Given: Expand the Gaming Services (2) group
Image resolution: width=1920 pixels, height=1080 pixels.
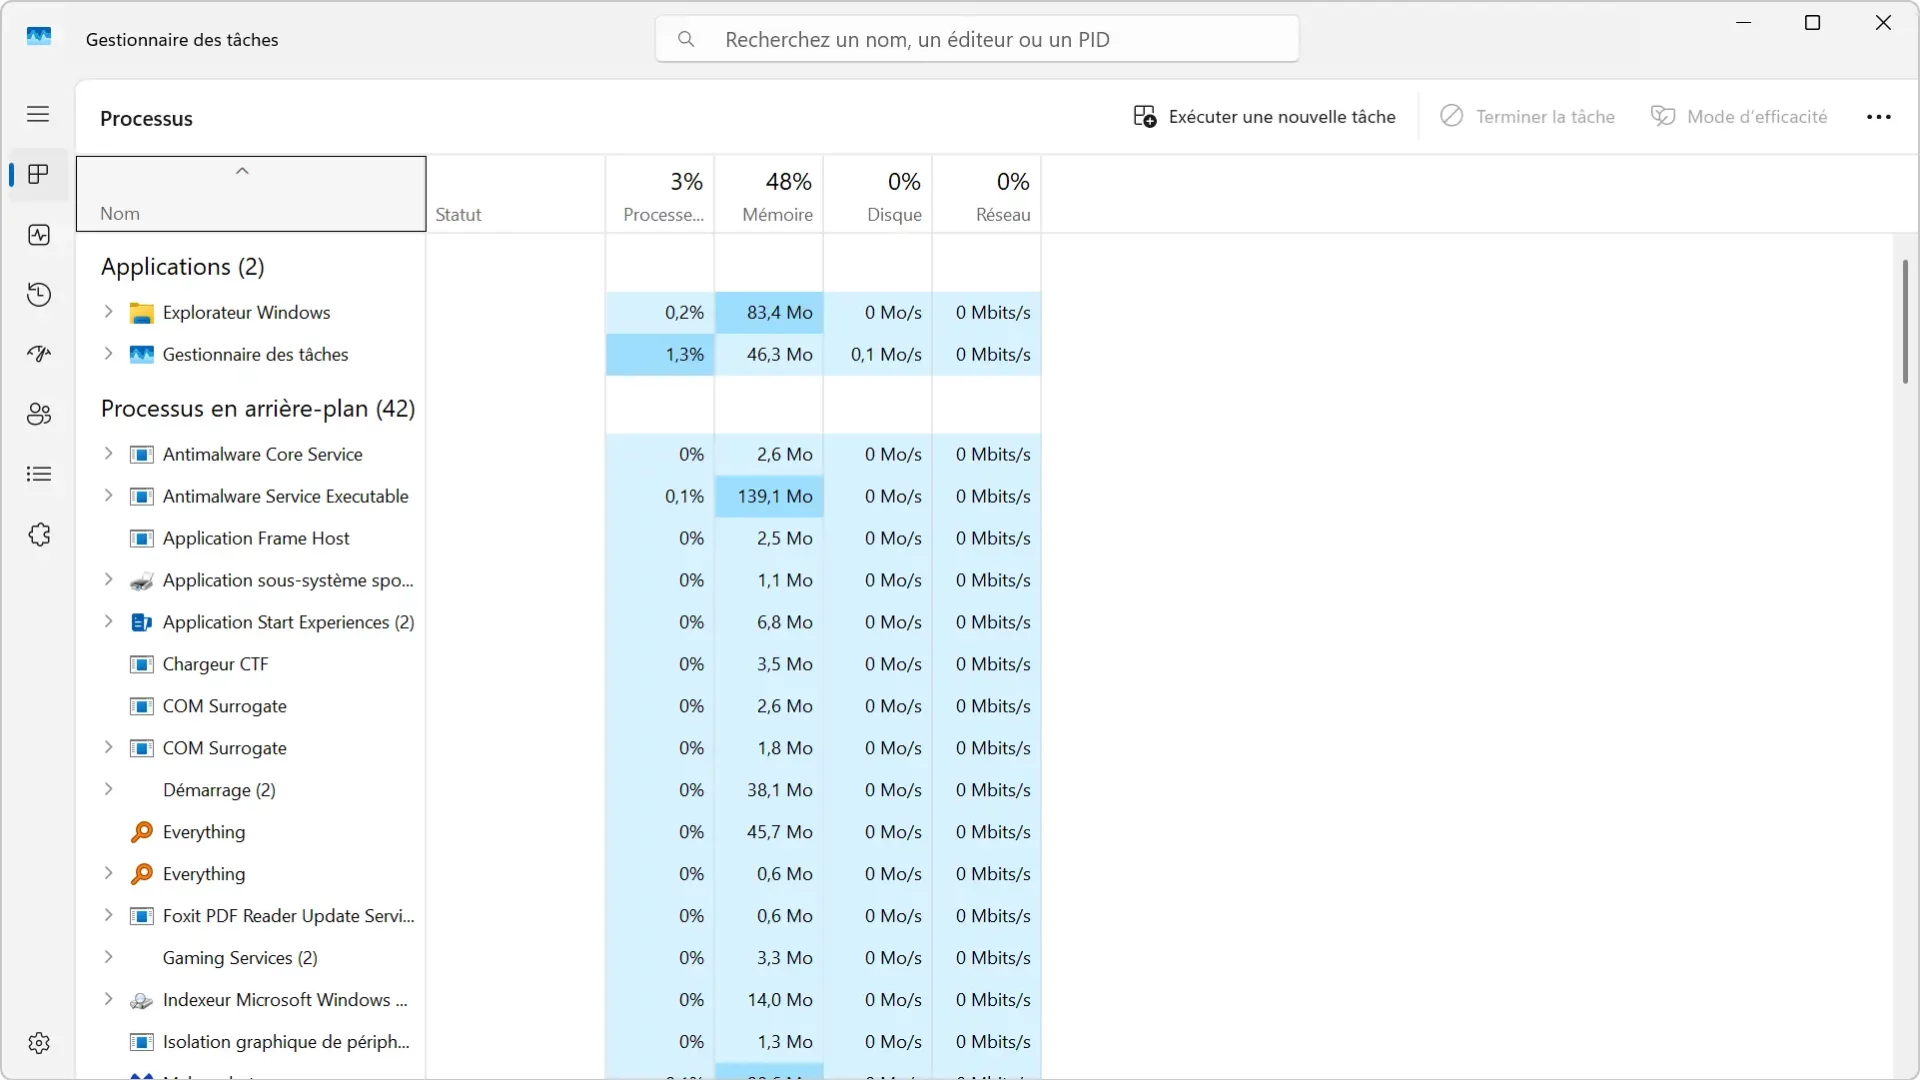Looking at the screenshot, I should click(x=108, y=957).
